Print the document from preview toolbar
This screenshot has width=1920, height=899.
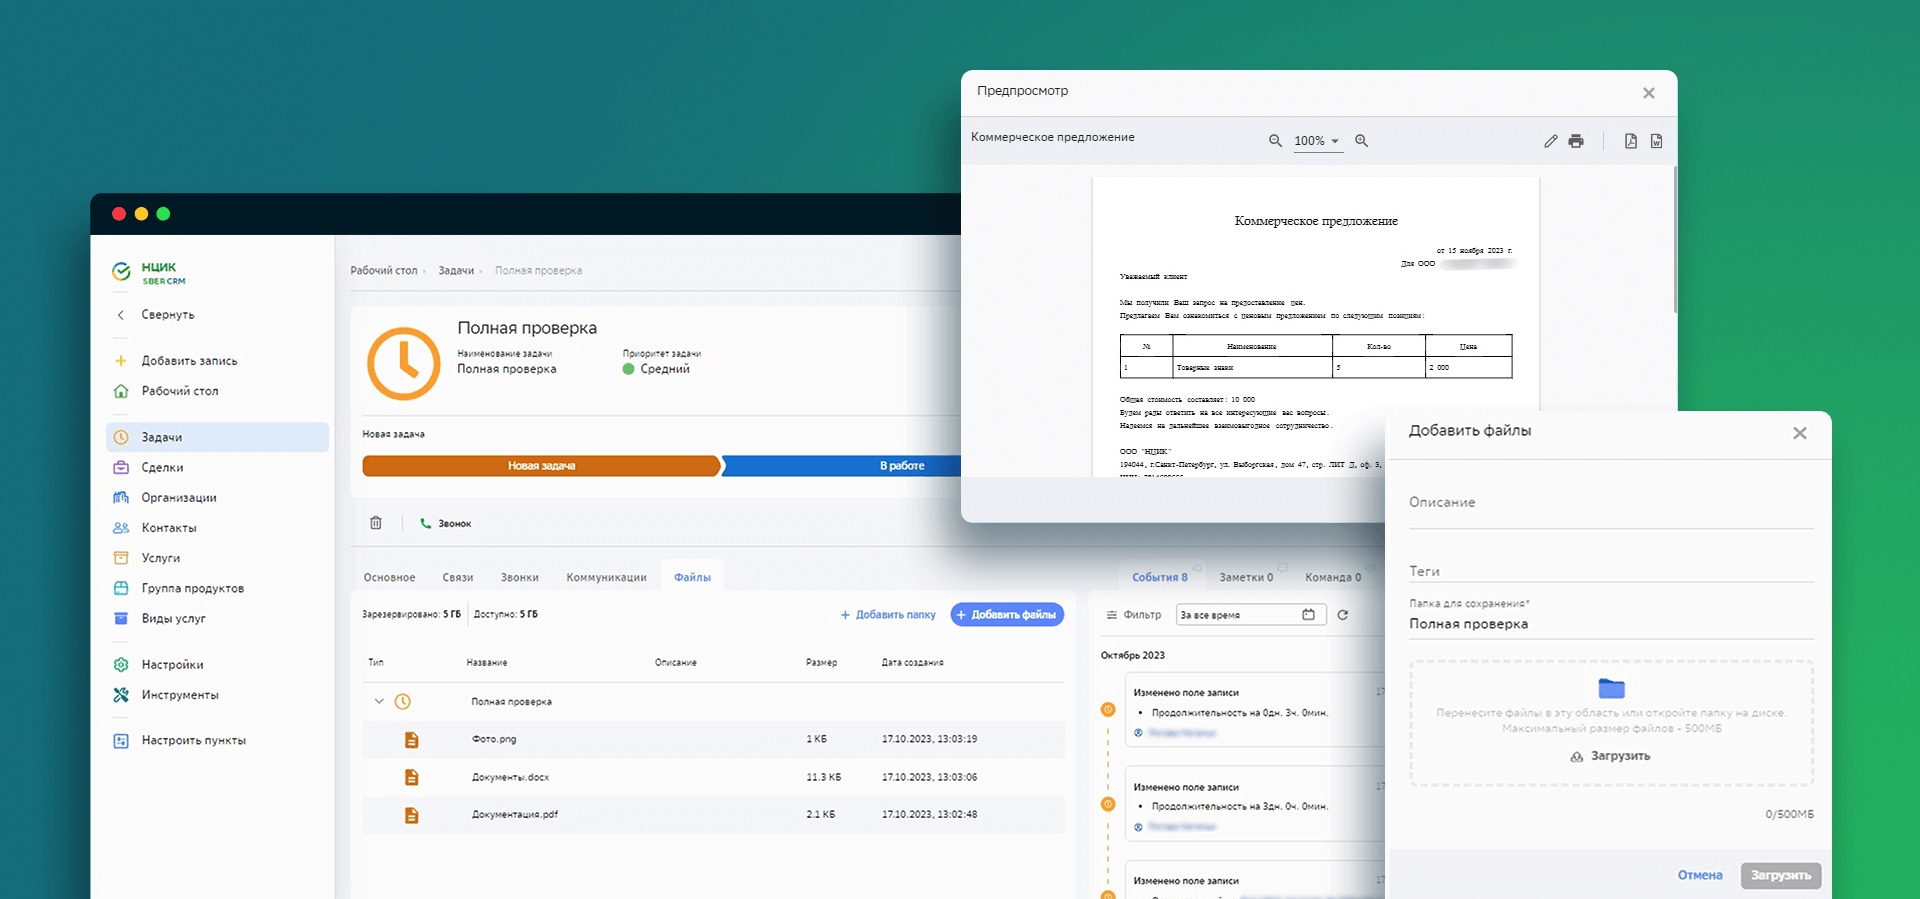click(x=1576, y=141)
